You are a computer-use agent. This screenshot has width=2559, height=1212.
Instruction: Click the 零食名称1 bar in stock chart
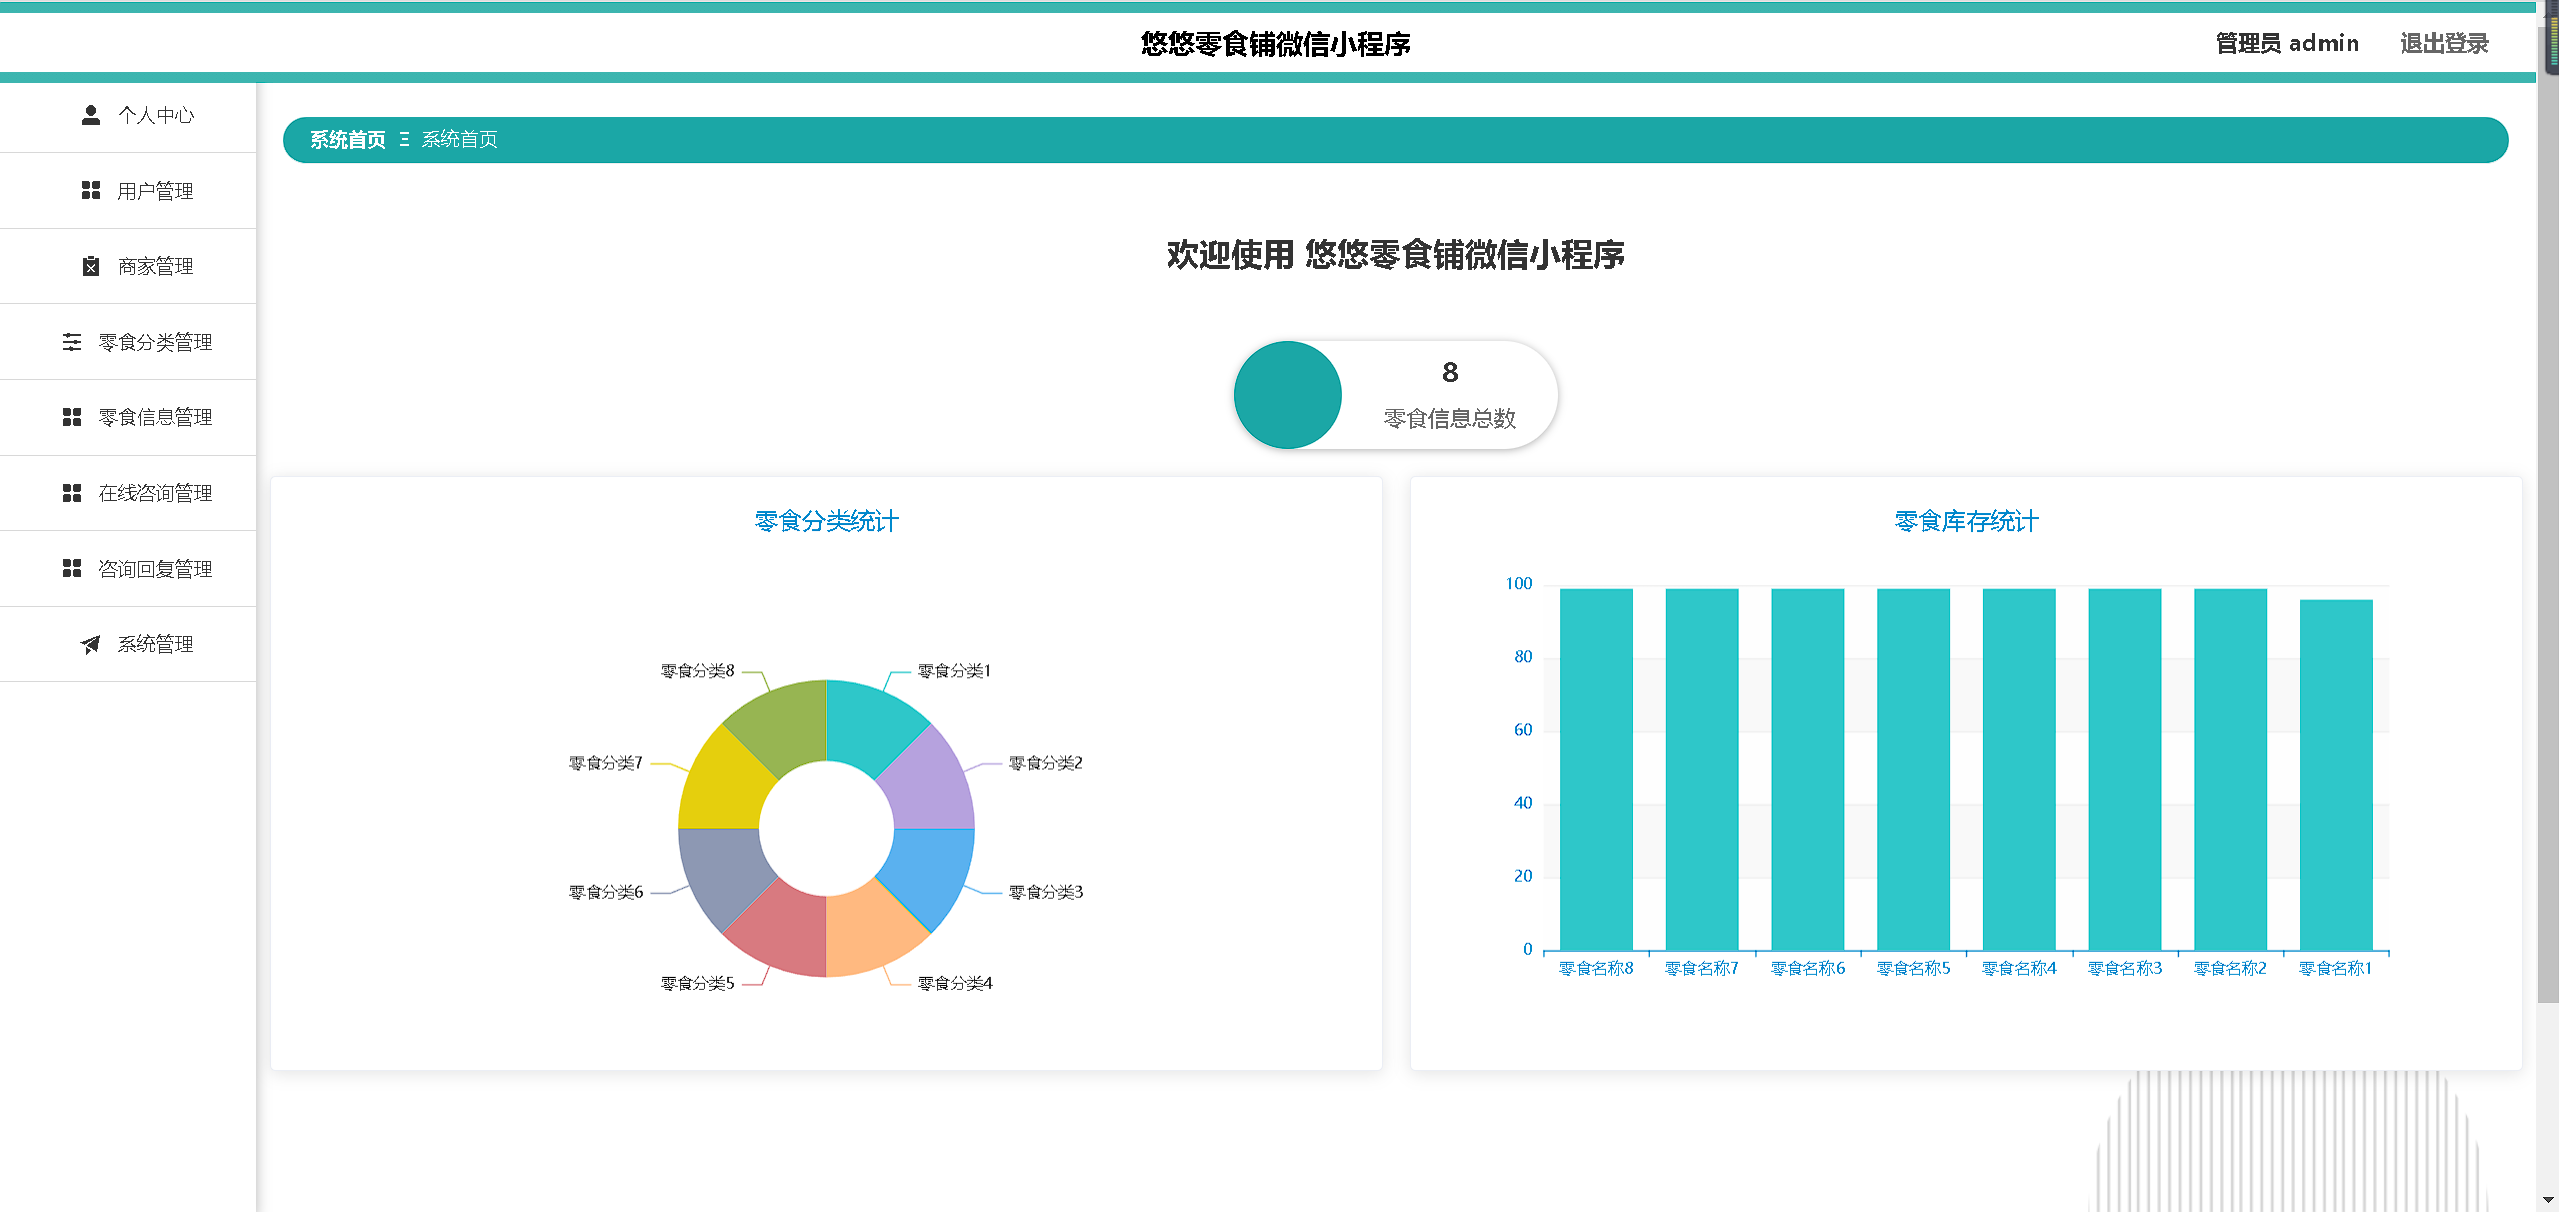(x=2335, y=775)
